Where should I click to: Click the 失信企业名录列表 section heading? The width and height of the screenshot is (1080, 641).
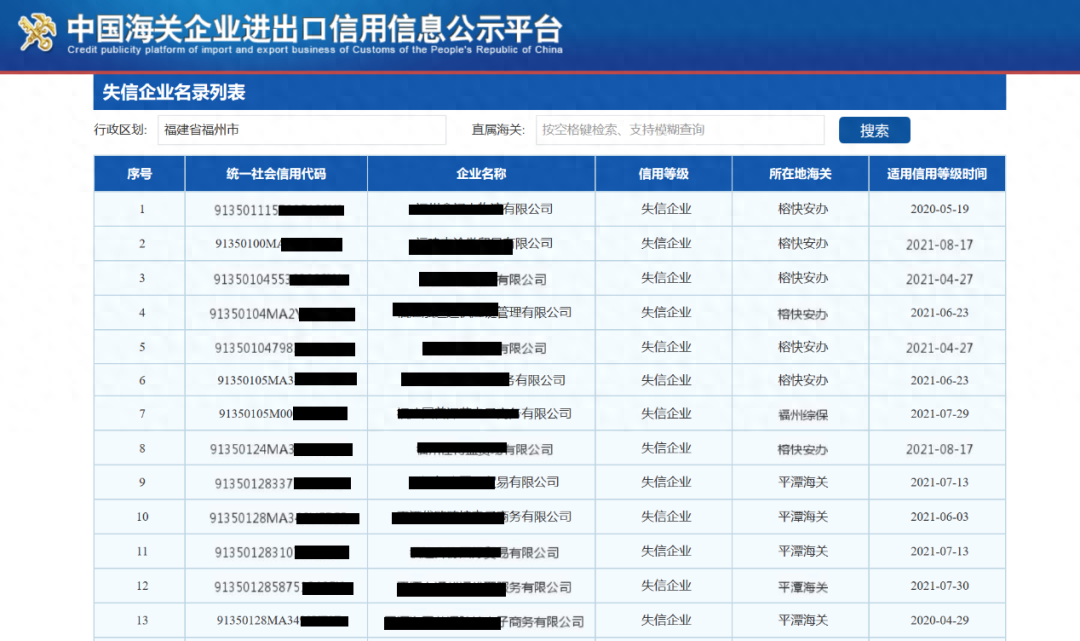(174, 92)
